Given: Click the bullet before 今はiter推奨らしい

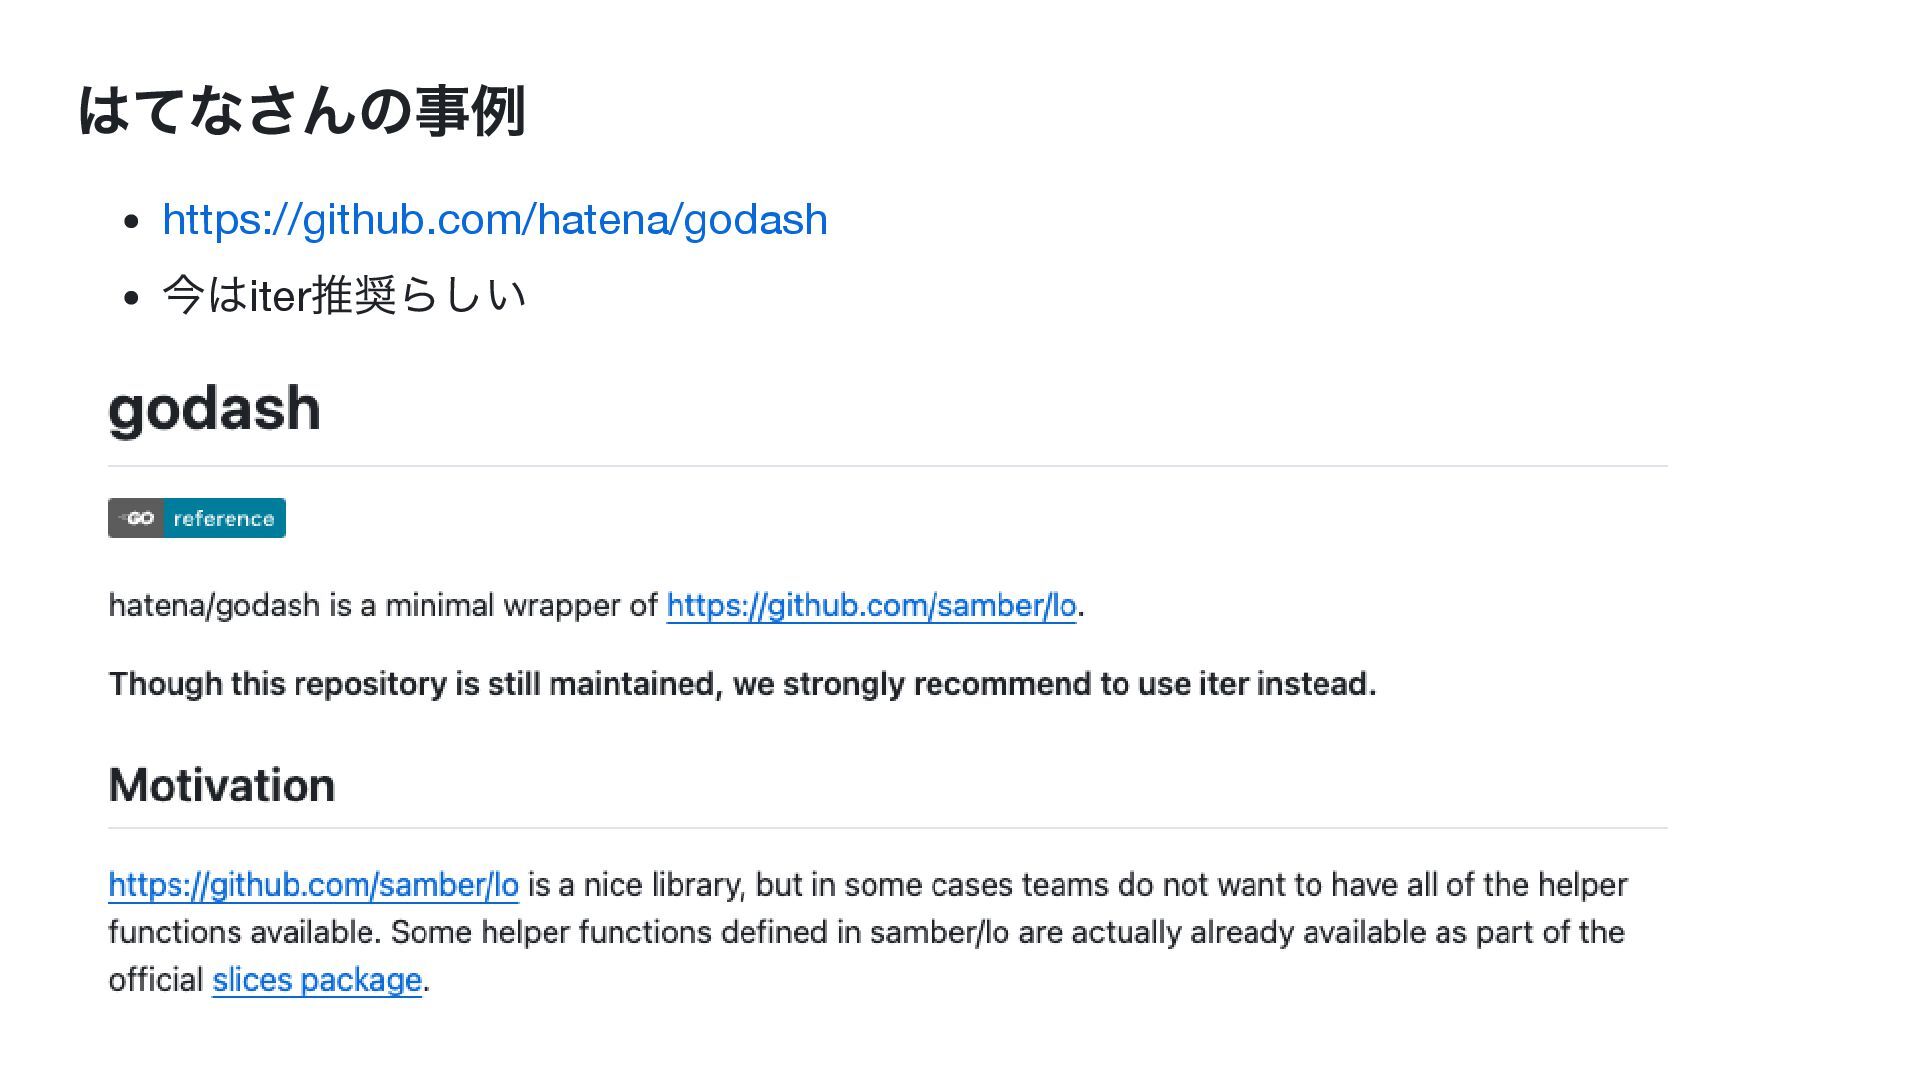Looking at the screenshot, I should (131, 297).
